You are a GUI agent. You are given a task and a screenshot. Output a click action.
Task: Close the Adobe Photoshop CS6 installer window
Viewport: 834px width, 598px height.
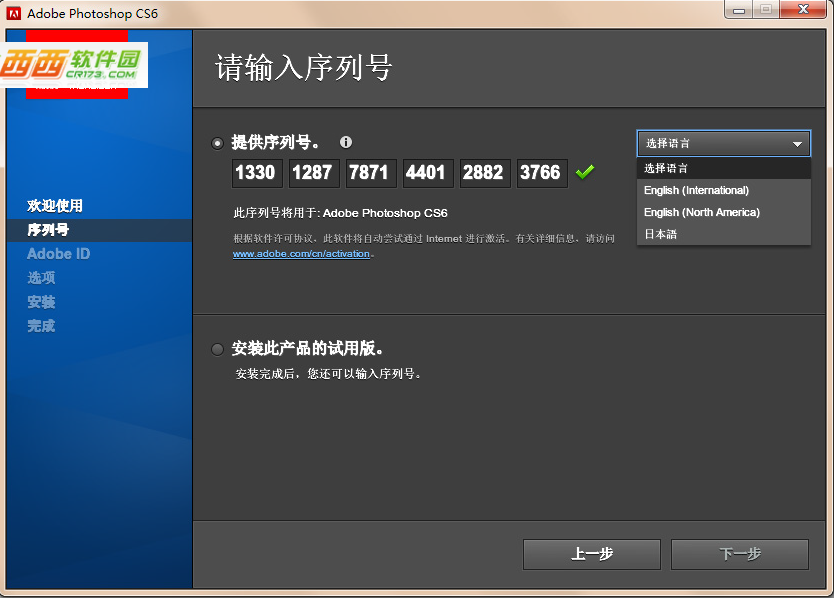click(803, 10)
